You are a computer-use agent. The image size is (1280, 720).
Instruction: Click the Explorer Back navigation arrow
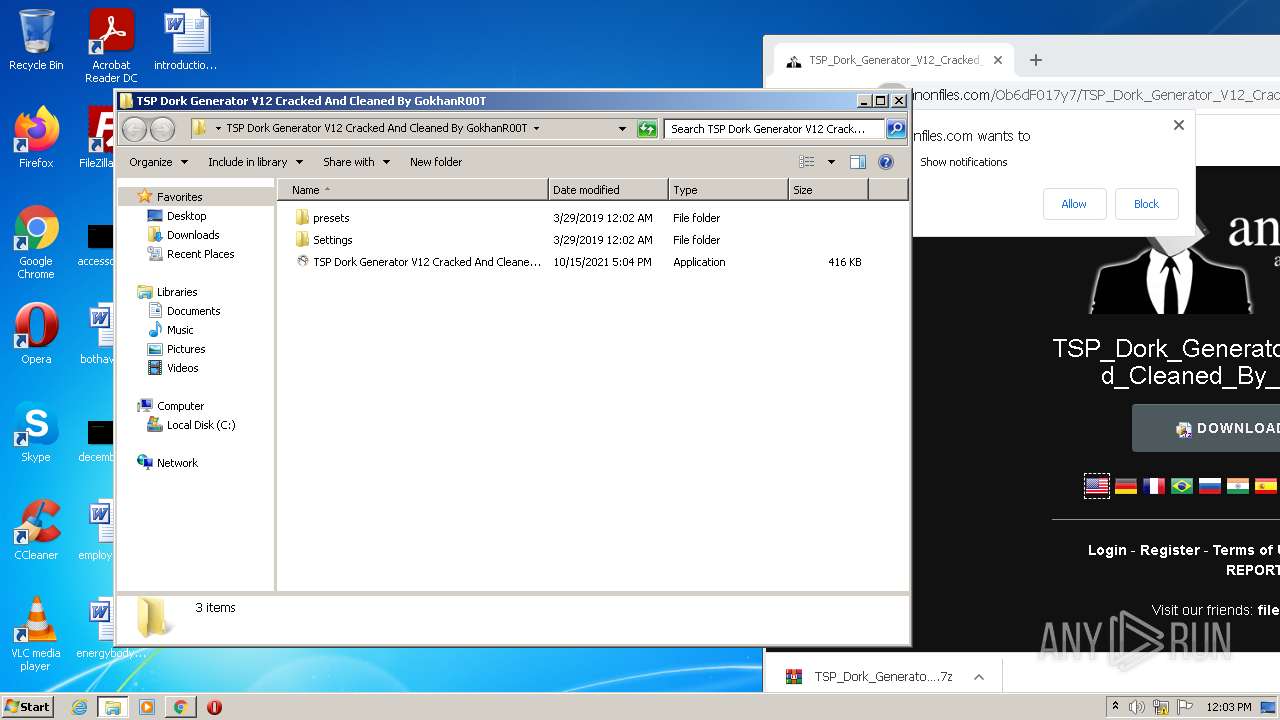(135, 129)
